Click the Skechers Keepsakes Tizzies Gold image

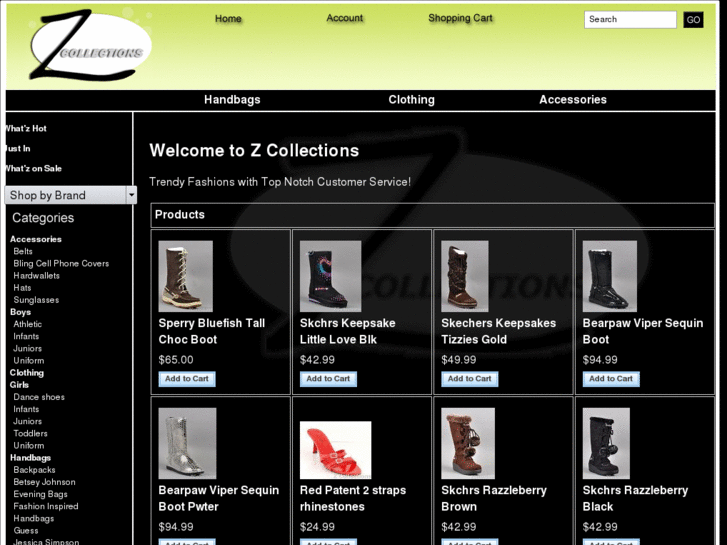[x=465, y=276]
